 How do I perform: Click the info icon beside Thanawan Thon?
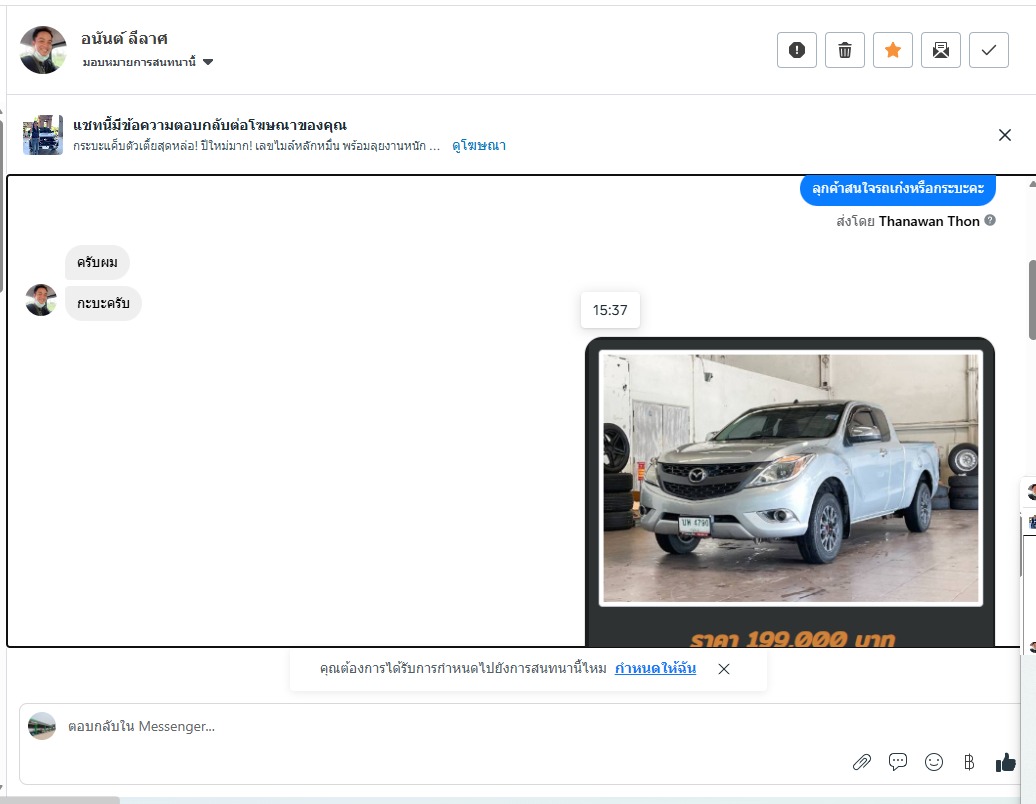pyautogui.click(x=990, y=220)
